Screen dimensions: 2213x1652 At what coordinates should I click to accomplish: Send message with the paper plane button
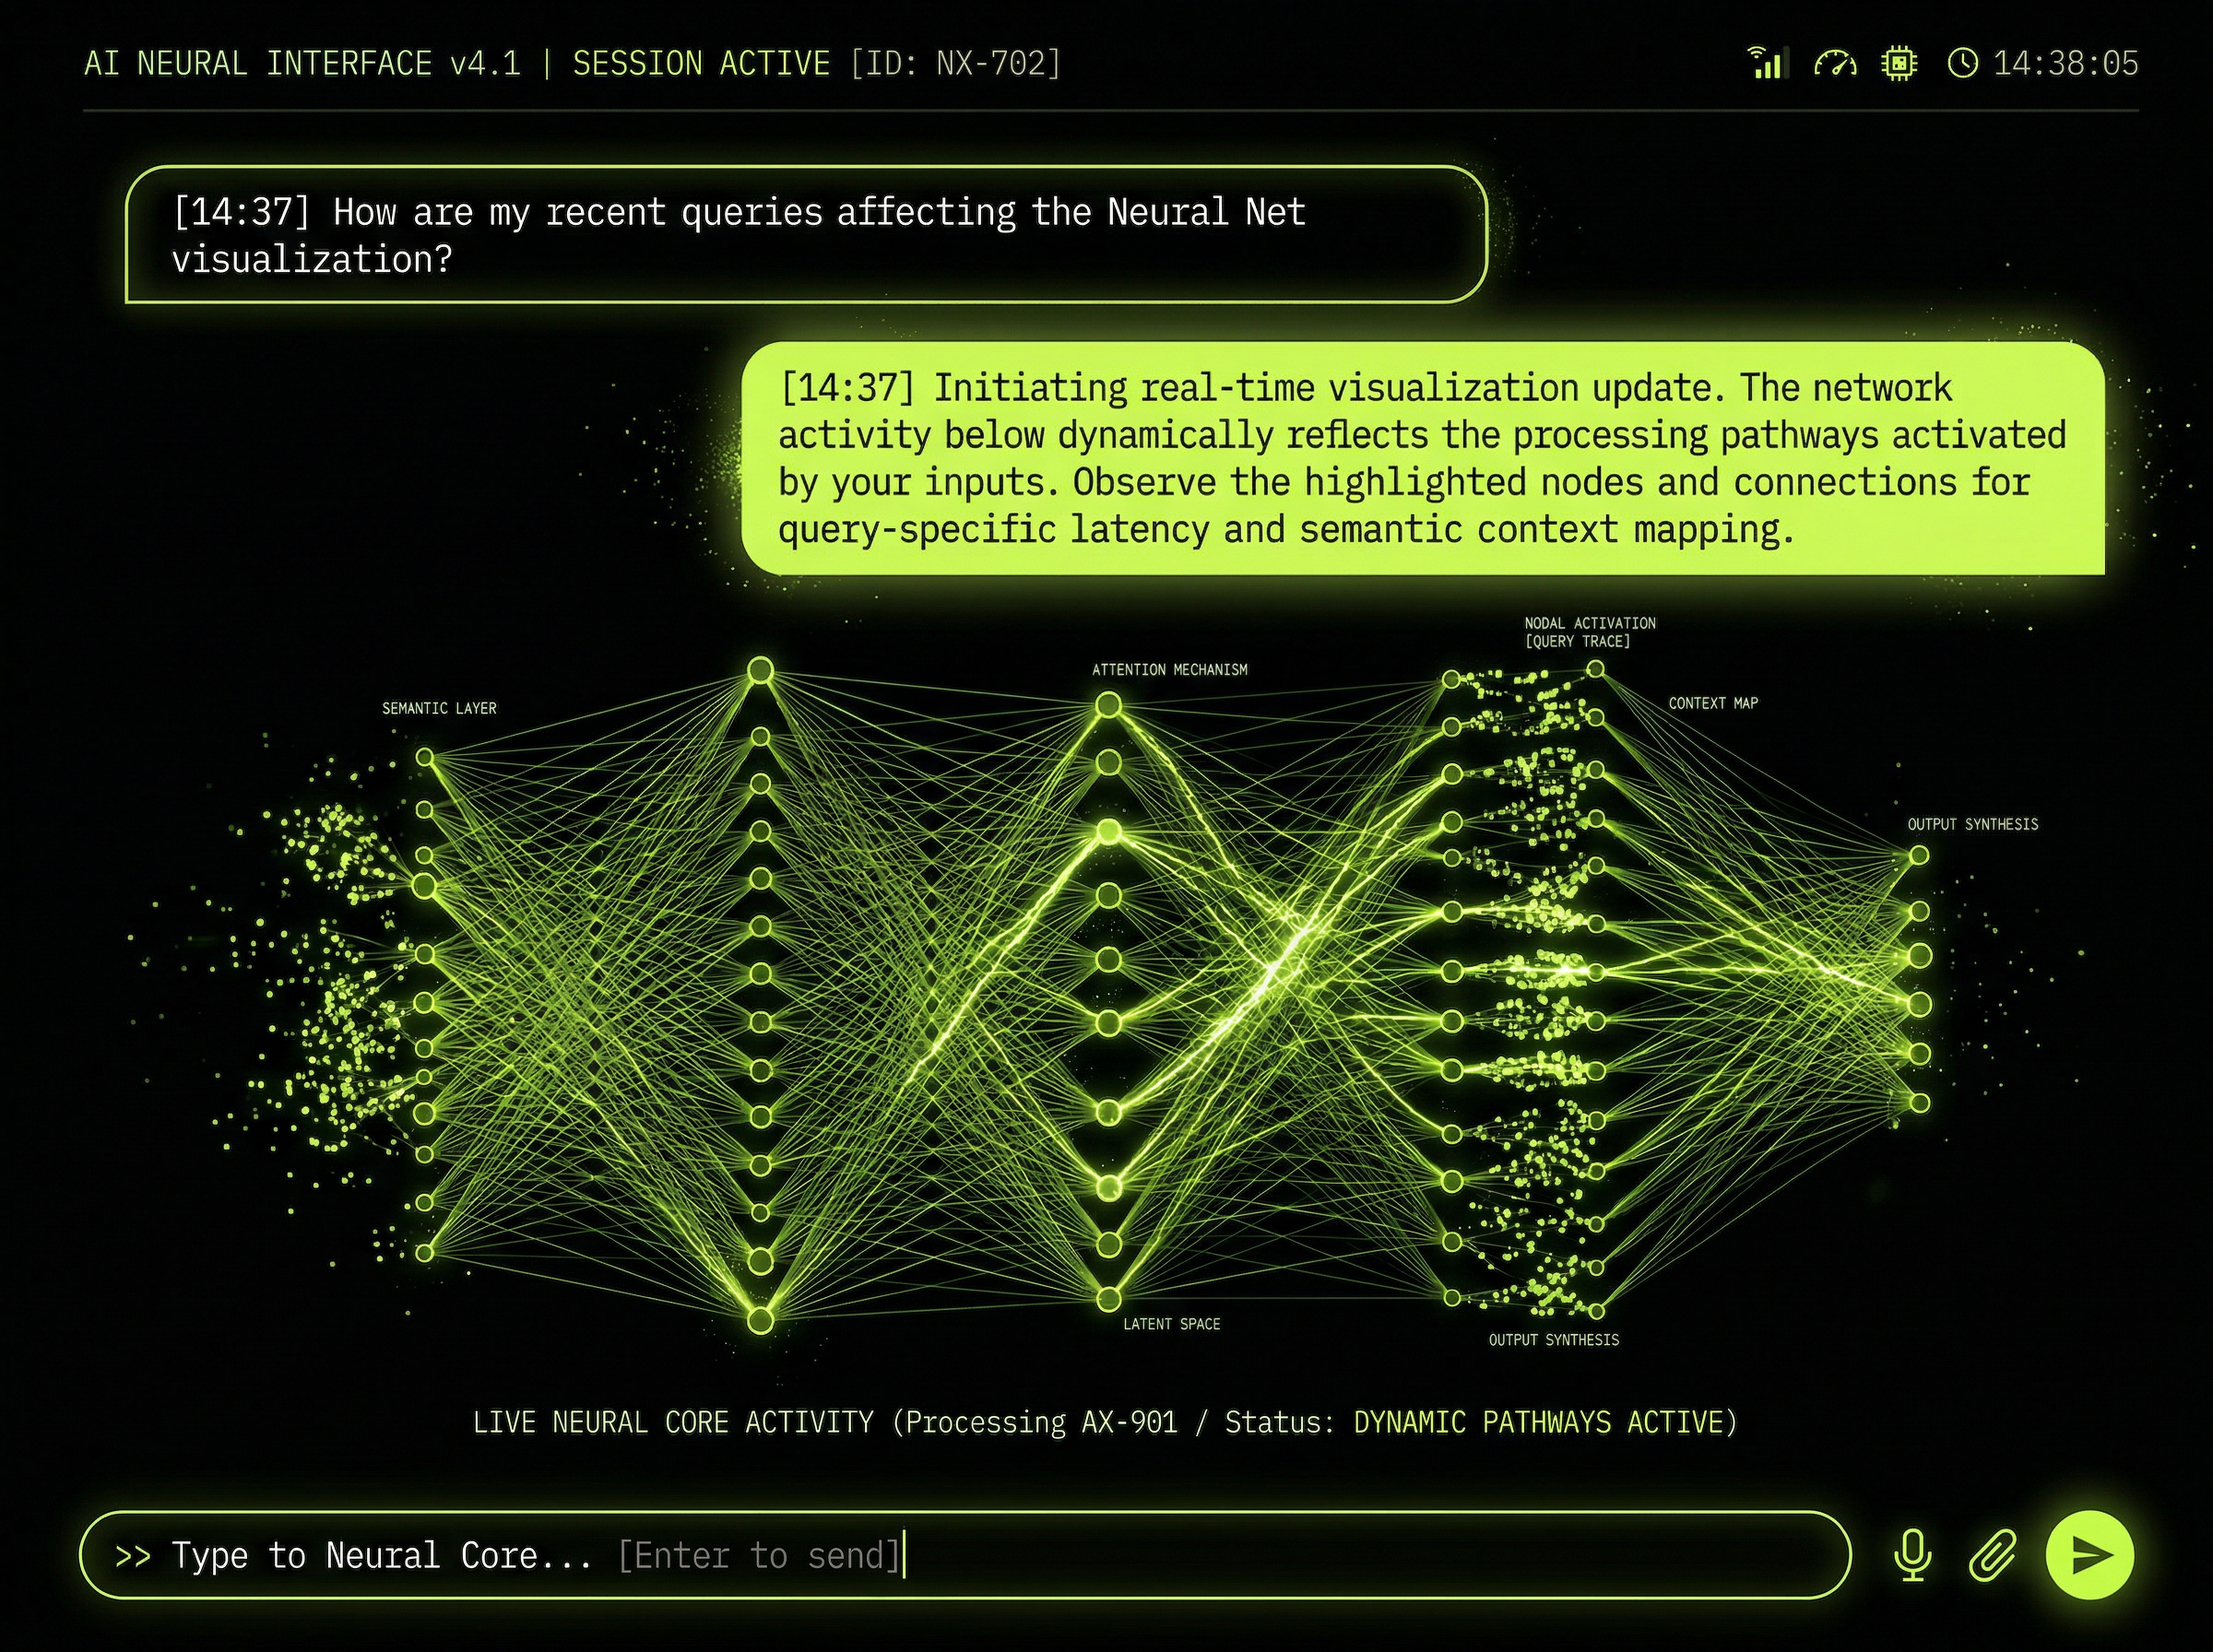point(2090,1555)
